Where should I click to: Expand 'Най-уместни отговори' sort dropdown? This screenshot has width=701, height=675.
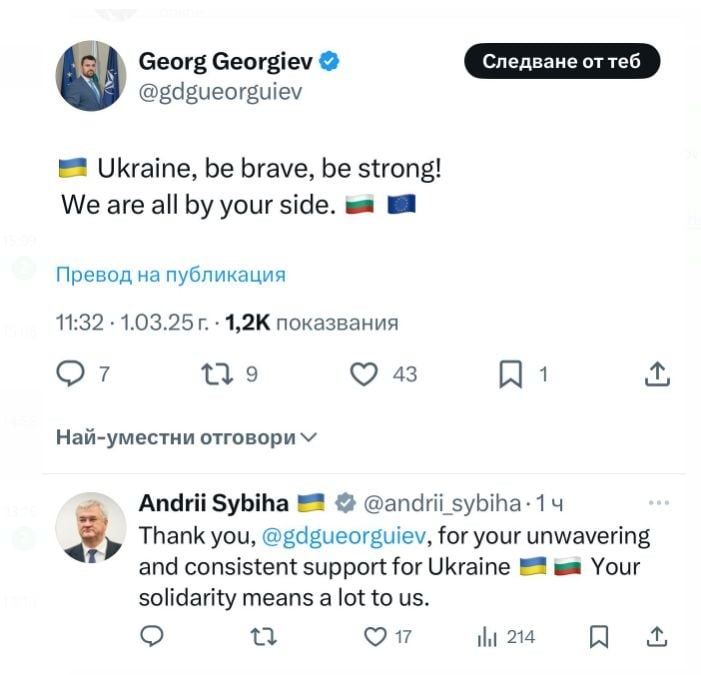coord(186,437)
